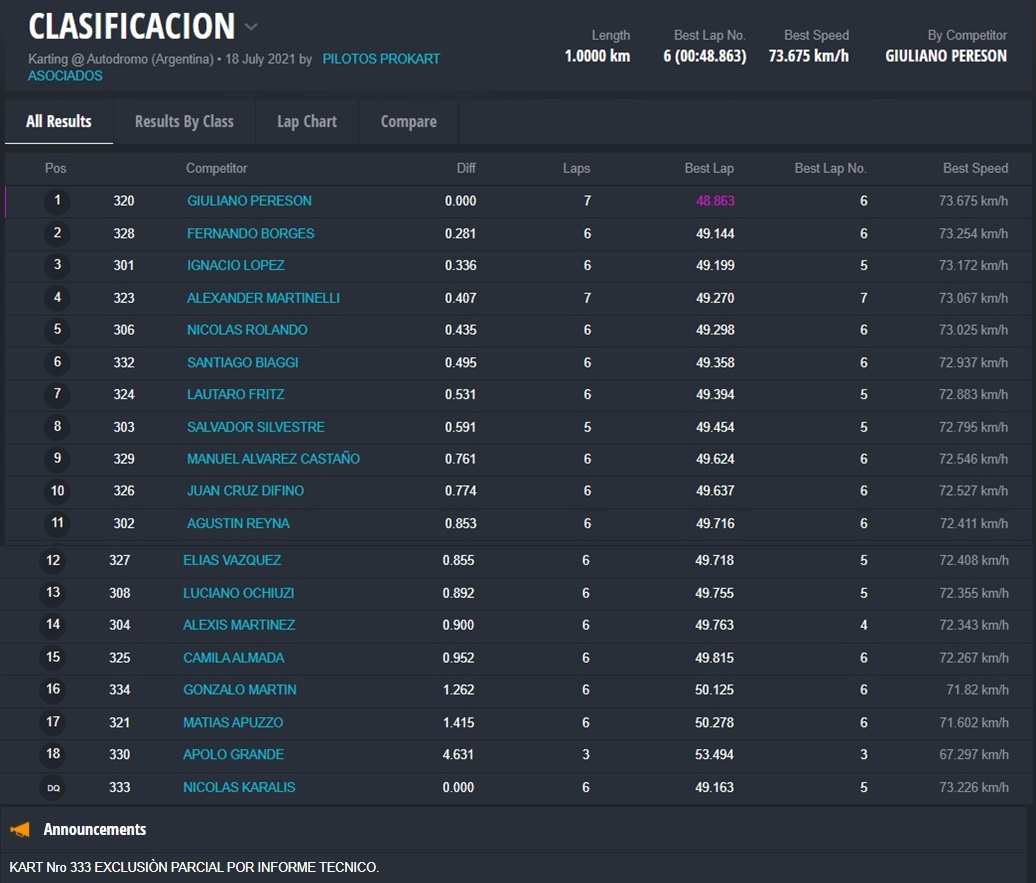Viewport: 1036px width, 883px height.
Task: Expand the chevron next to CLASIFICACION title
Action: click(x=251, y=27)
